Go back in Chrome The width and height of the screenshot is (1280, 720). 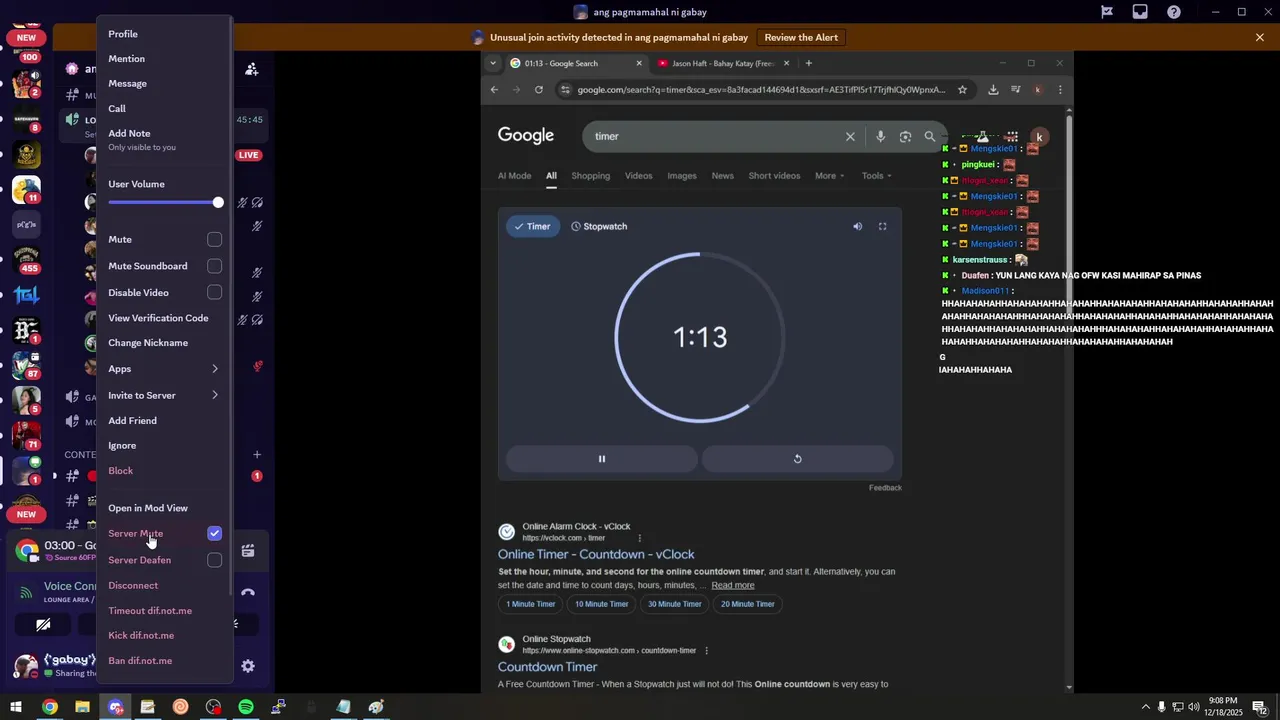[494, 90]
